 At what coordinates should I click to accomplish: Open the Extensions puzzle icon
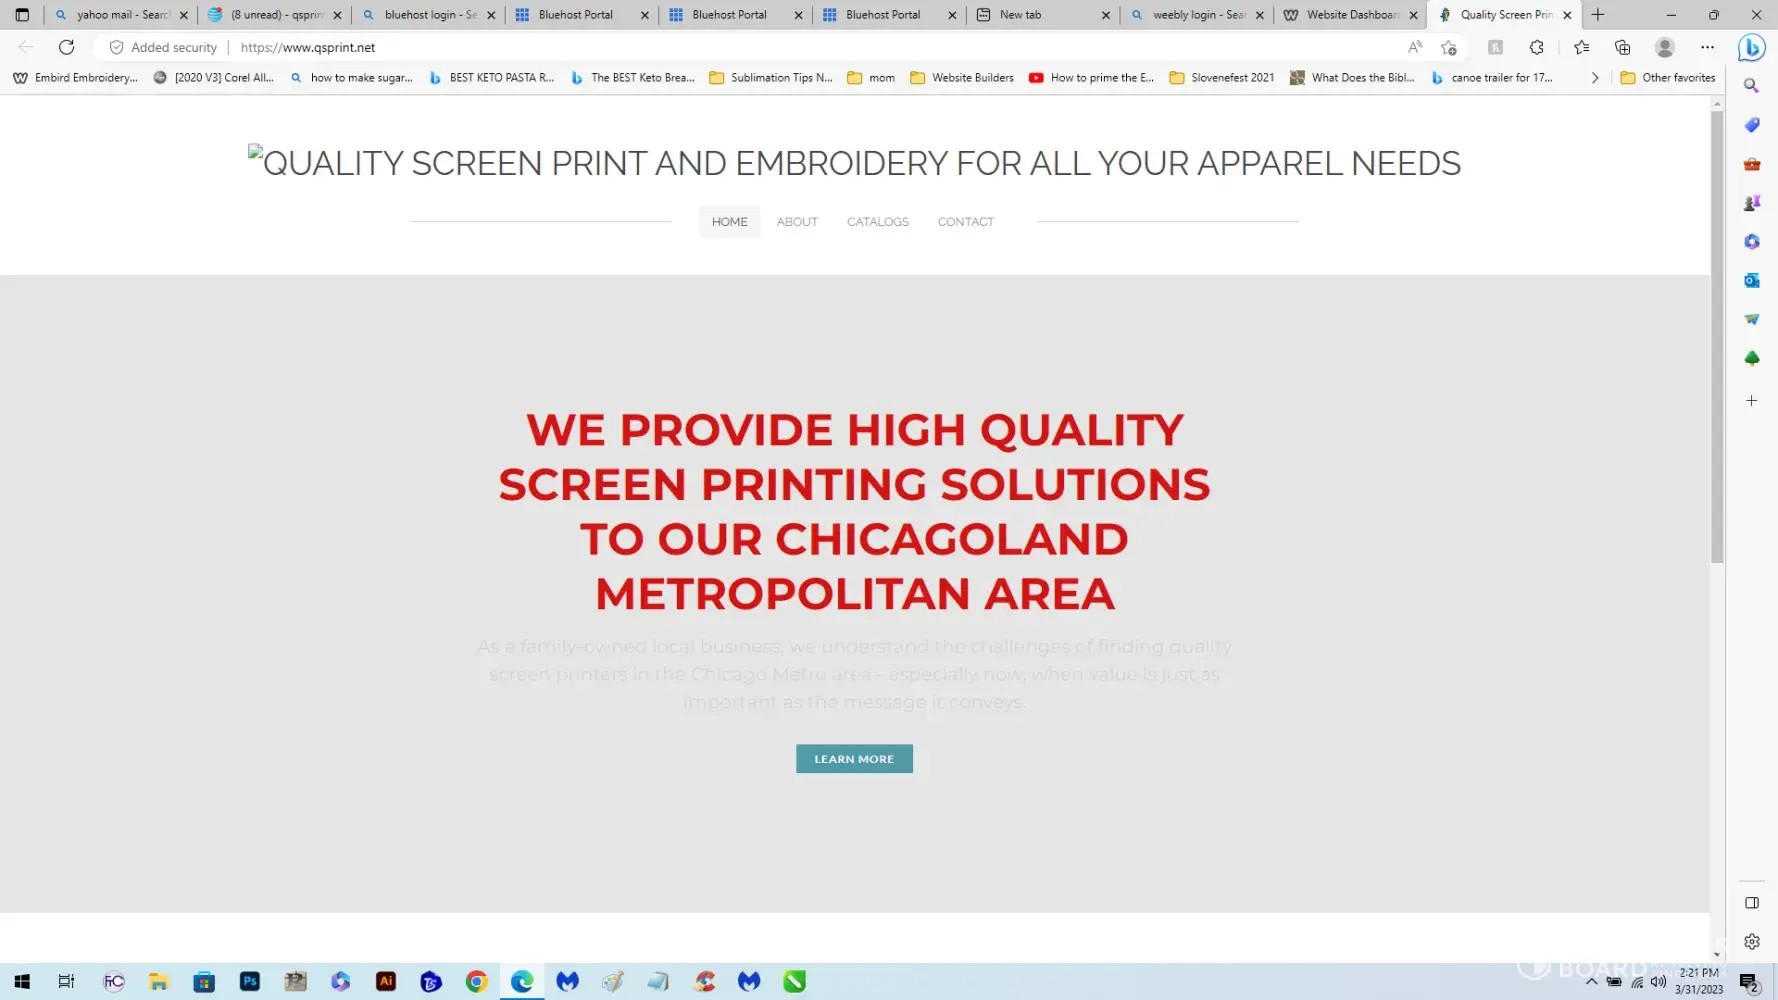(1537, 47)
